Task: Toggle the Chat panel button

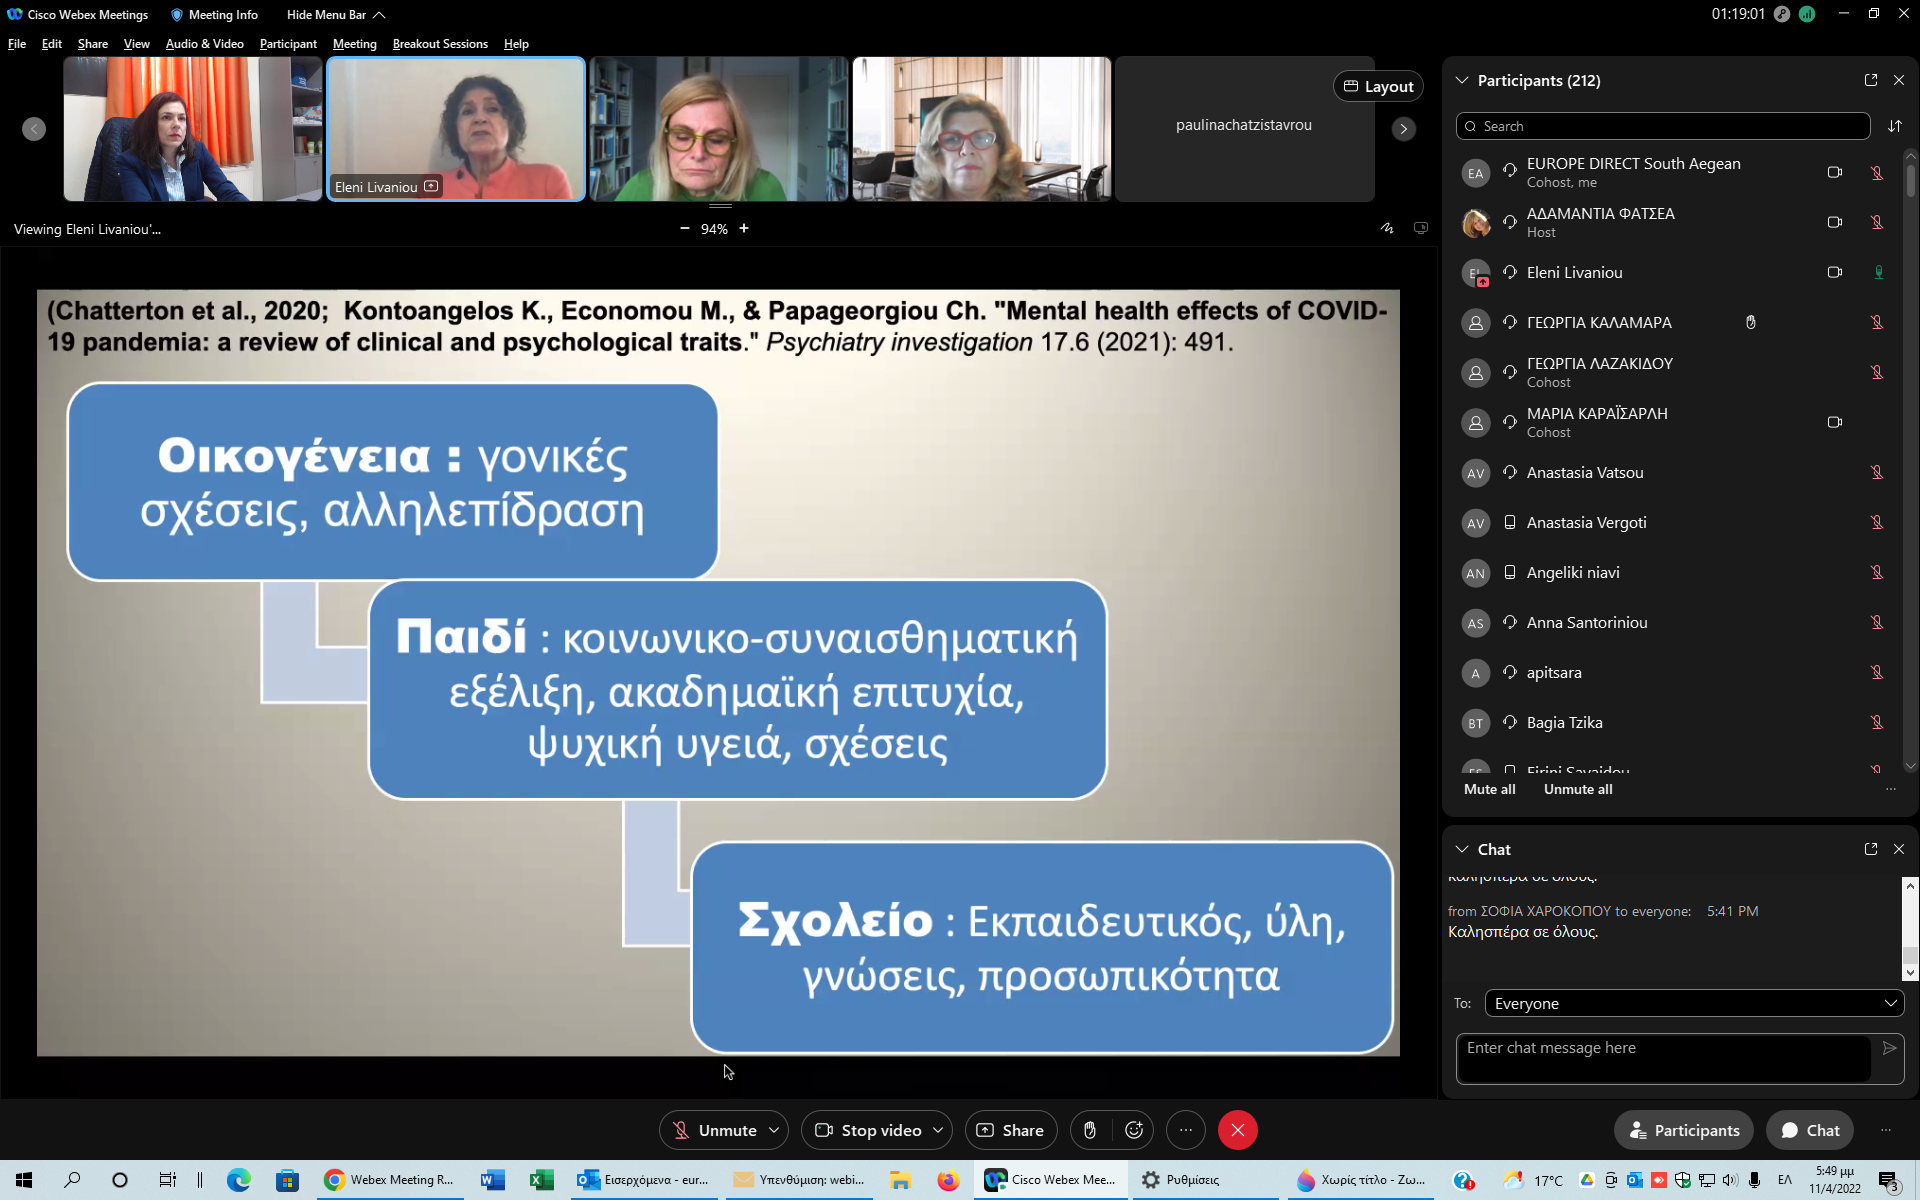Action: tap(1810, 1130)
